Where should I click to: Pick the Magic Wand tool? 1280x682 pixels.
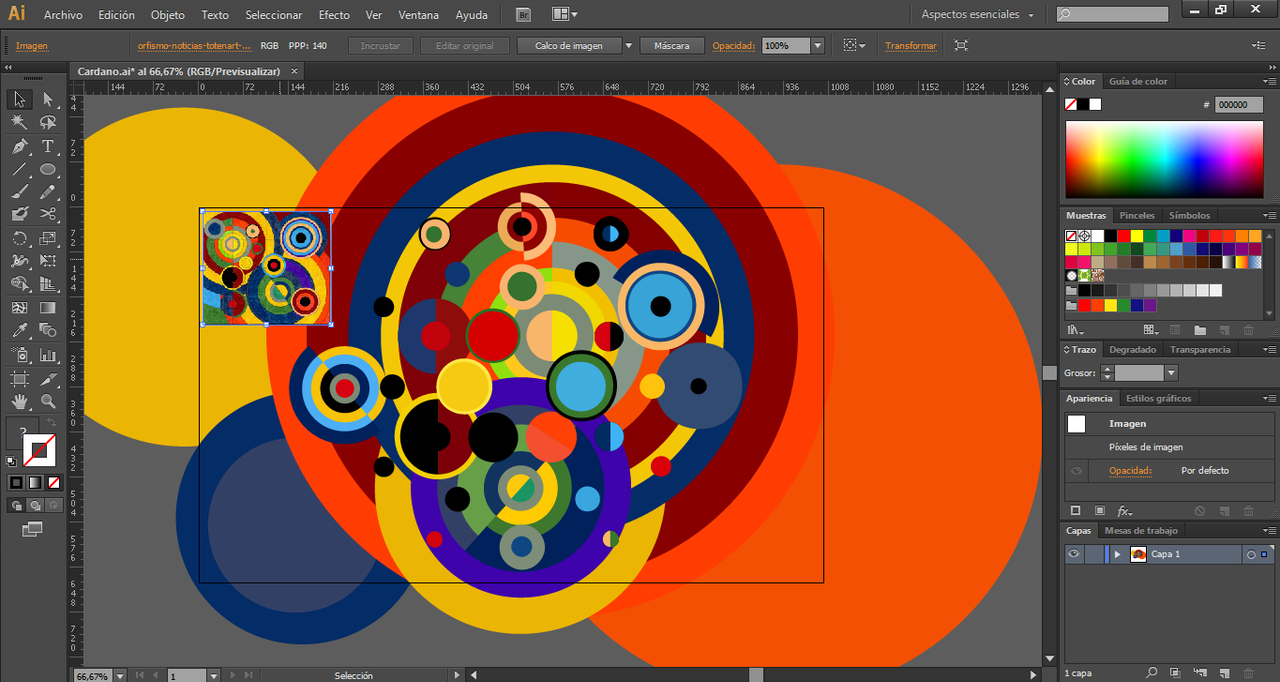point(19,122)
